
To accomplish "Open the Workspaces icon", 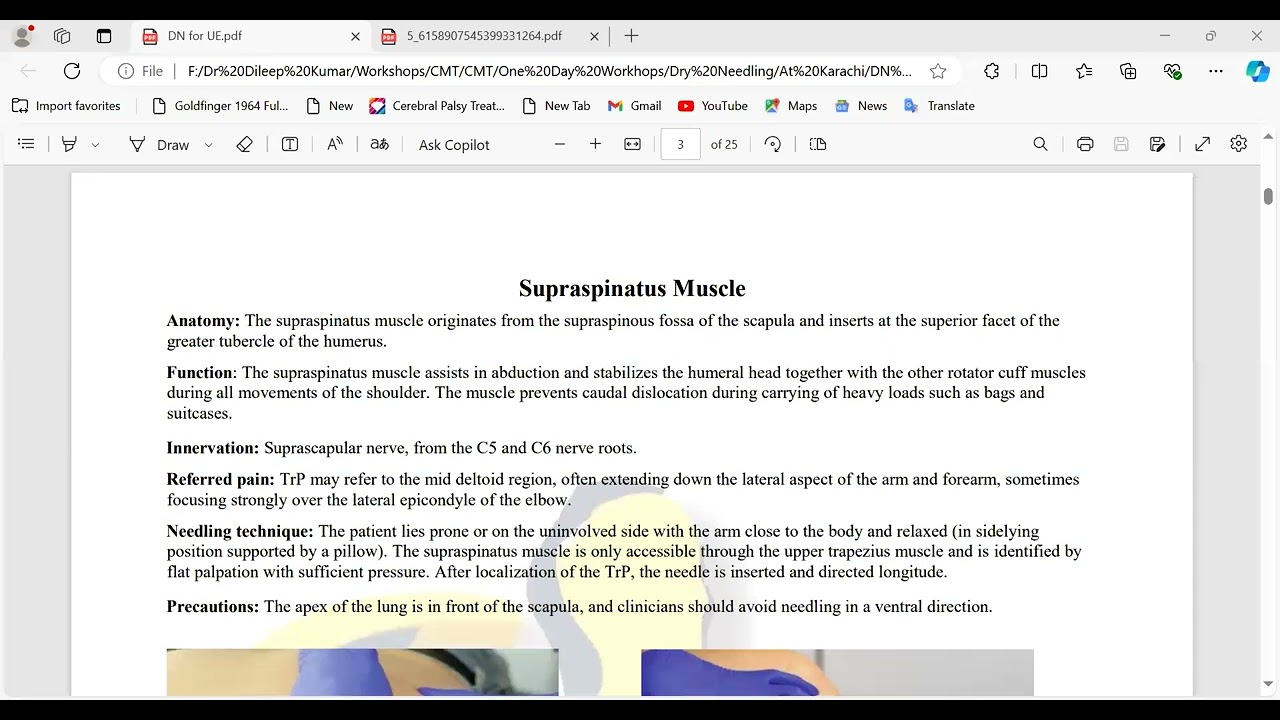I will tap(62, 36).
